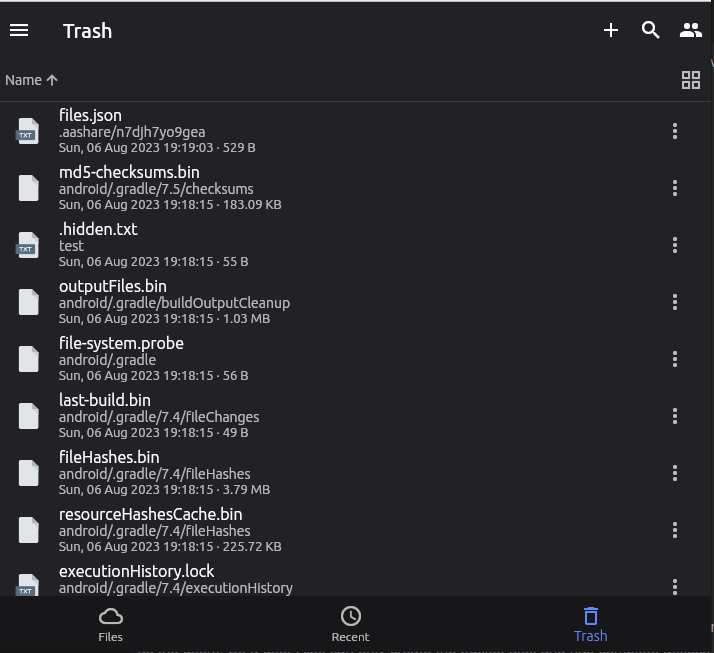Click path android/.gradle/buildOutputCleanup
The height and width of the screenshot is (653, 714).
pos(174,303)
